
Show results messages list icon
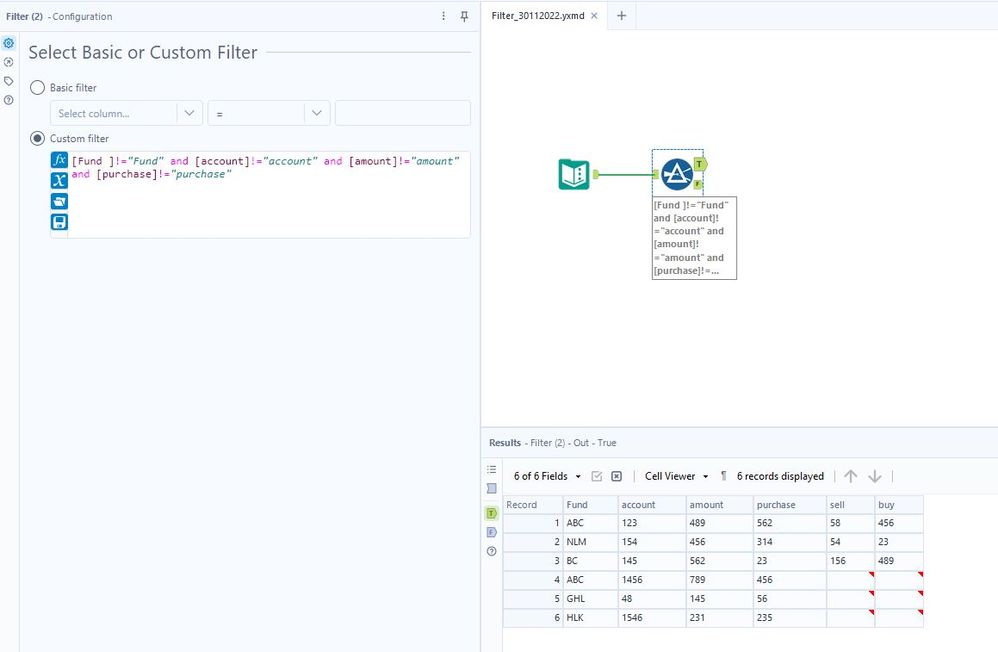[x=491, y=469]
